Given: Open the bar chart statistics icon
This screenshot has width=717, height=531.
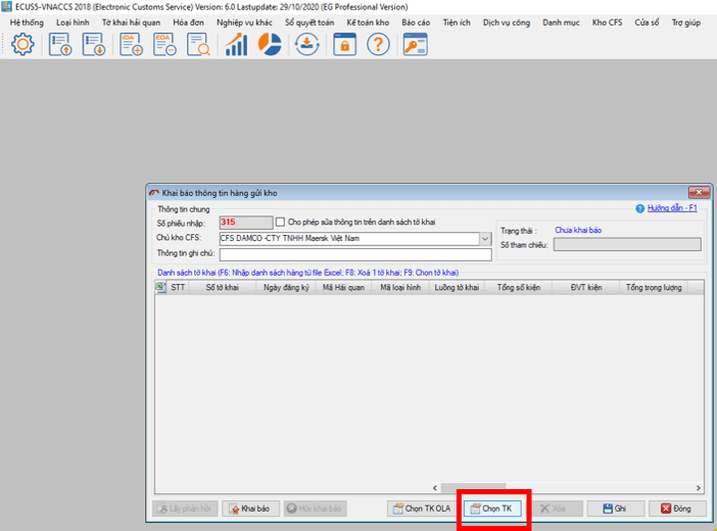Looking at the screenshot, I should coord(237,44).
